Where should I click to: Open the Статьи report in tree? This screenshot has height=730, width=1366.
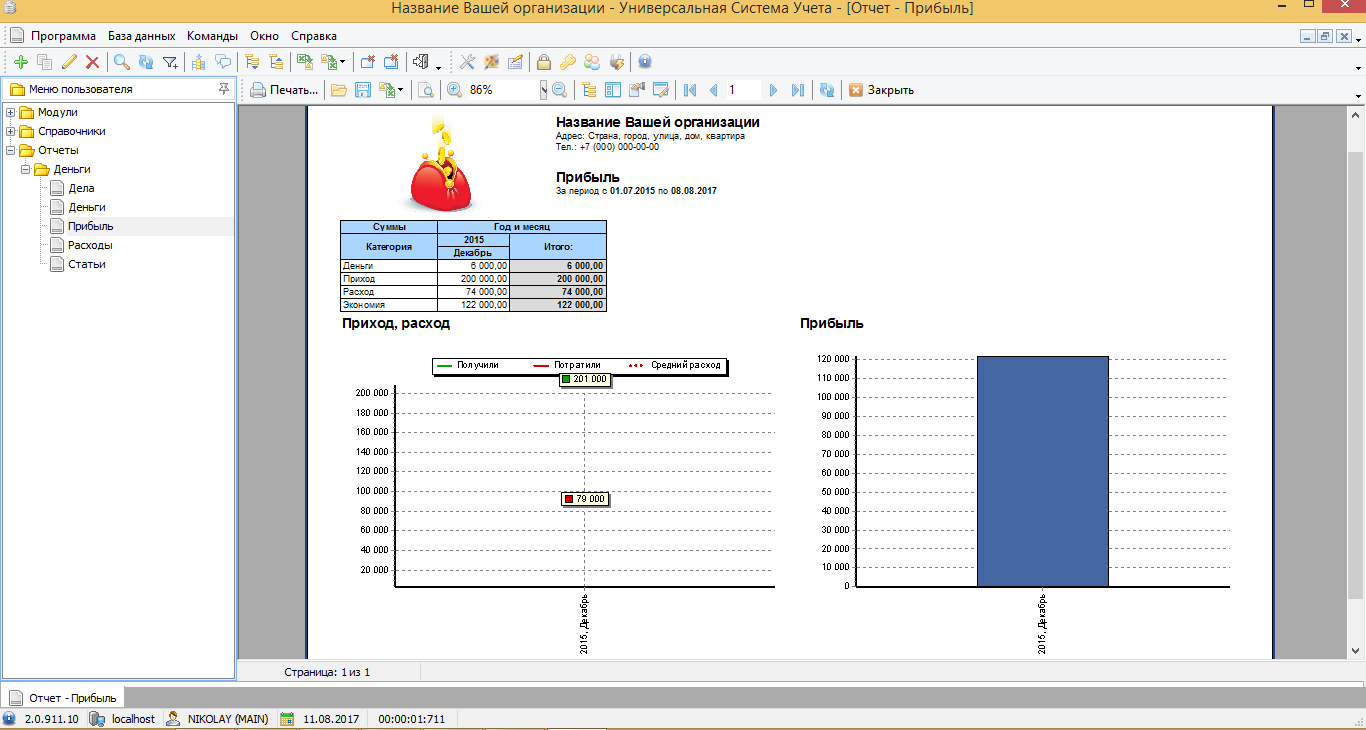click(x=87, y=264)
